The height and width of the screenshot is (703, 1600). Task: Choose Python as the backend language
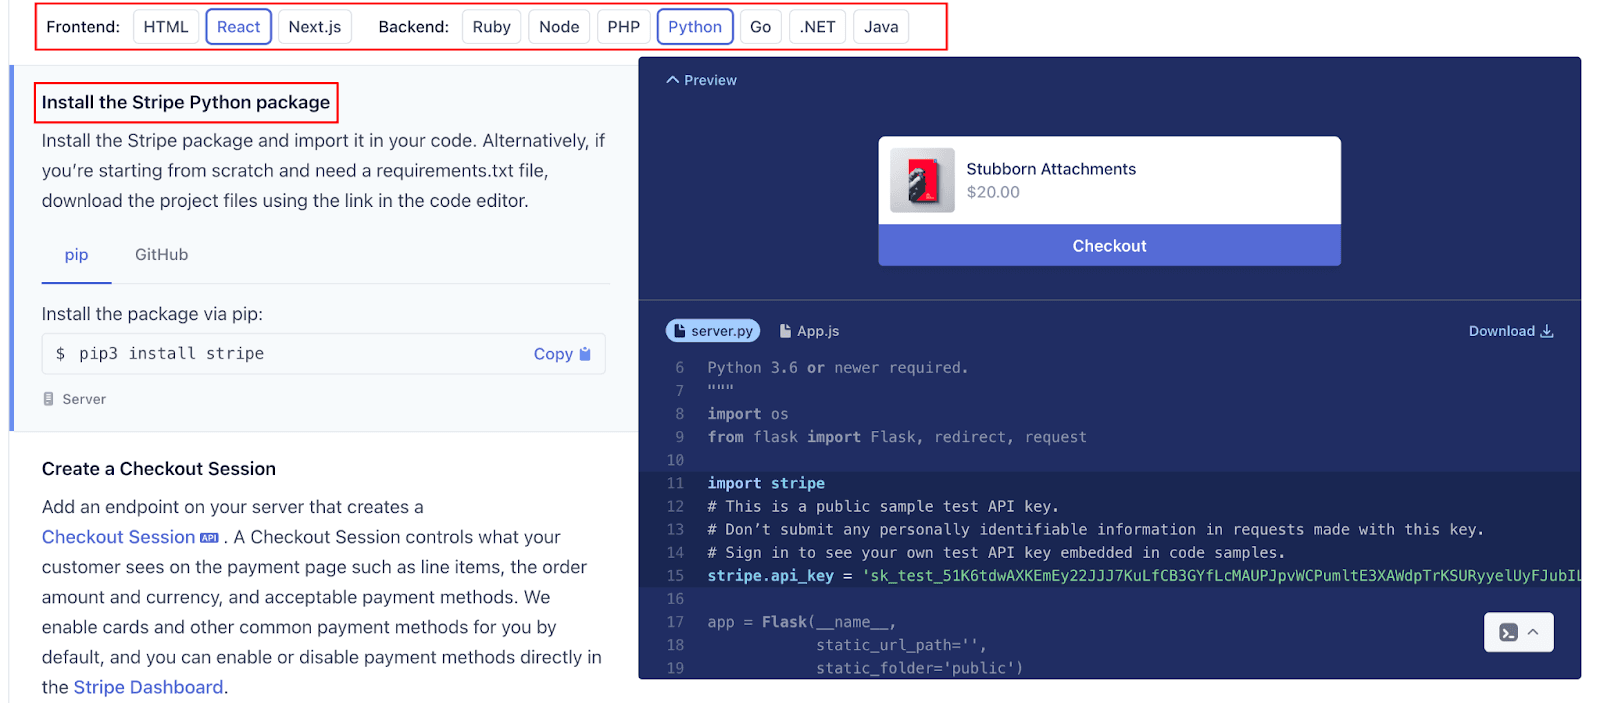[694, 27]
